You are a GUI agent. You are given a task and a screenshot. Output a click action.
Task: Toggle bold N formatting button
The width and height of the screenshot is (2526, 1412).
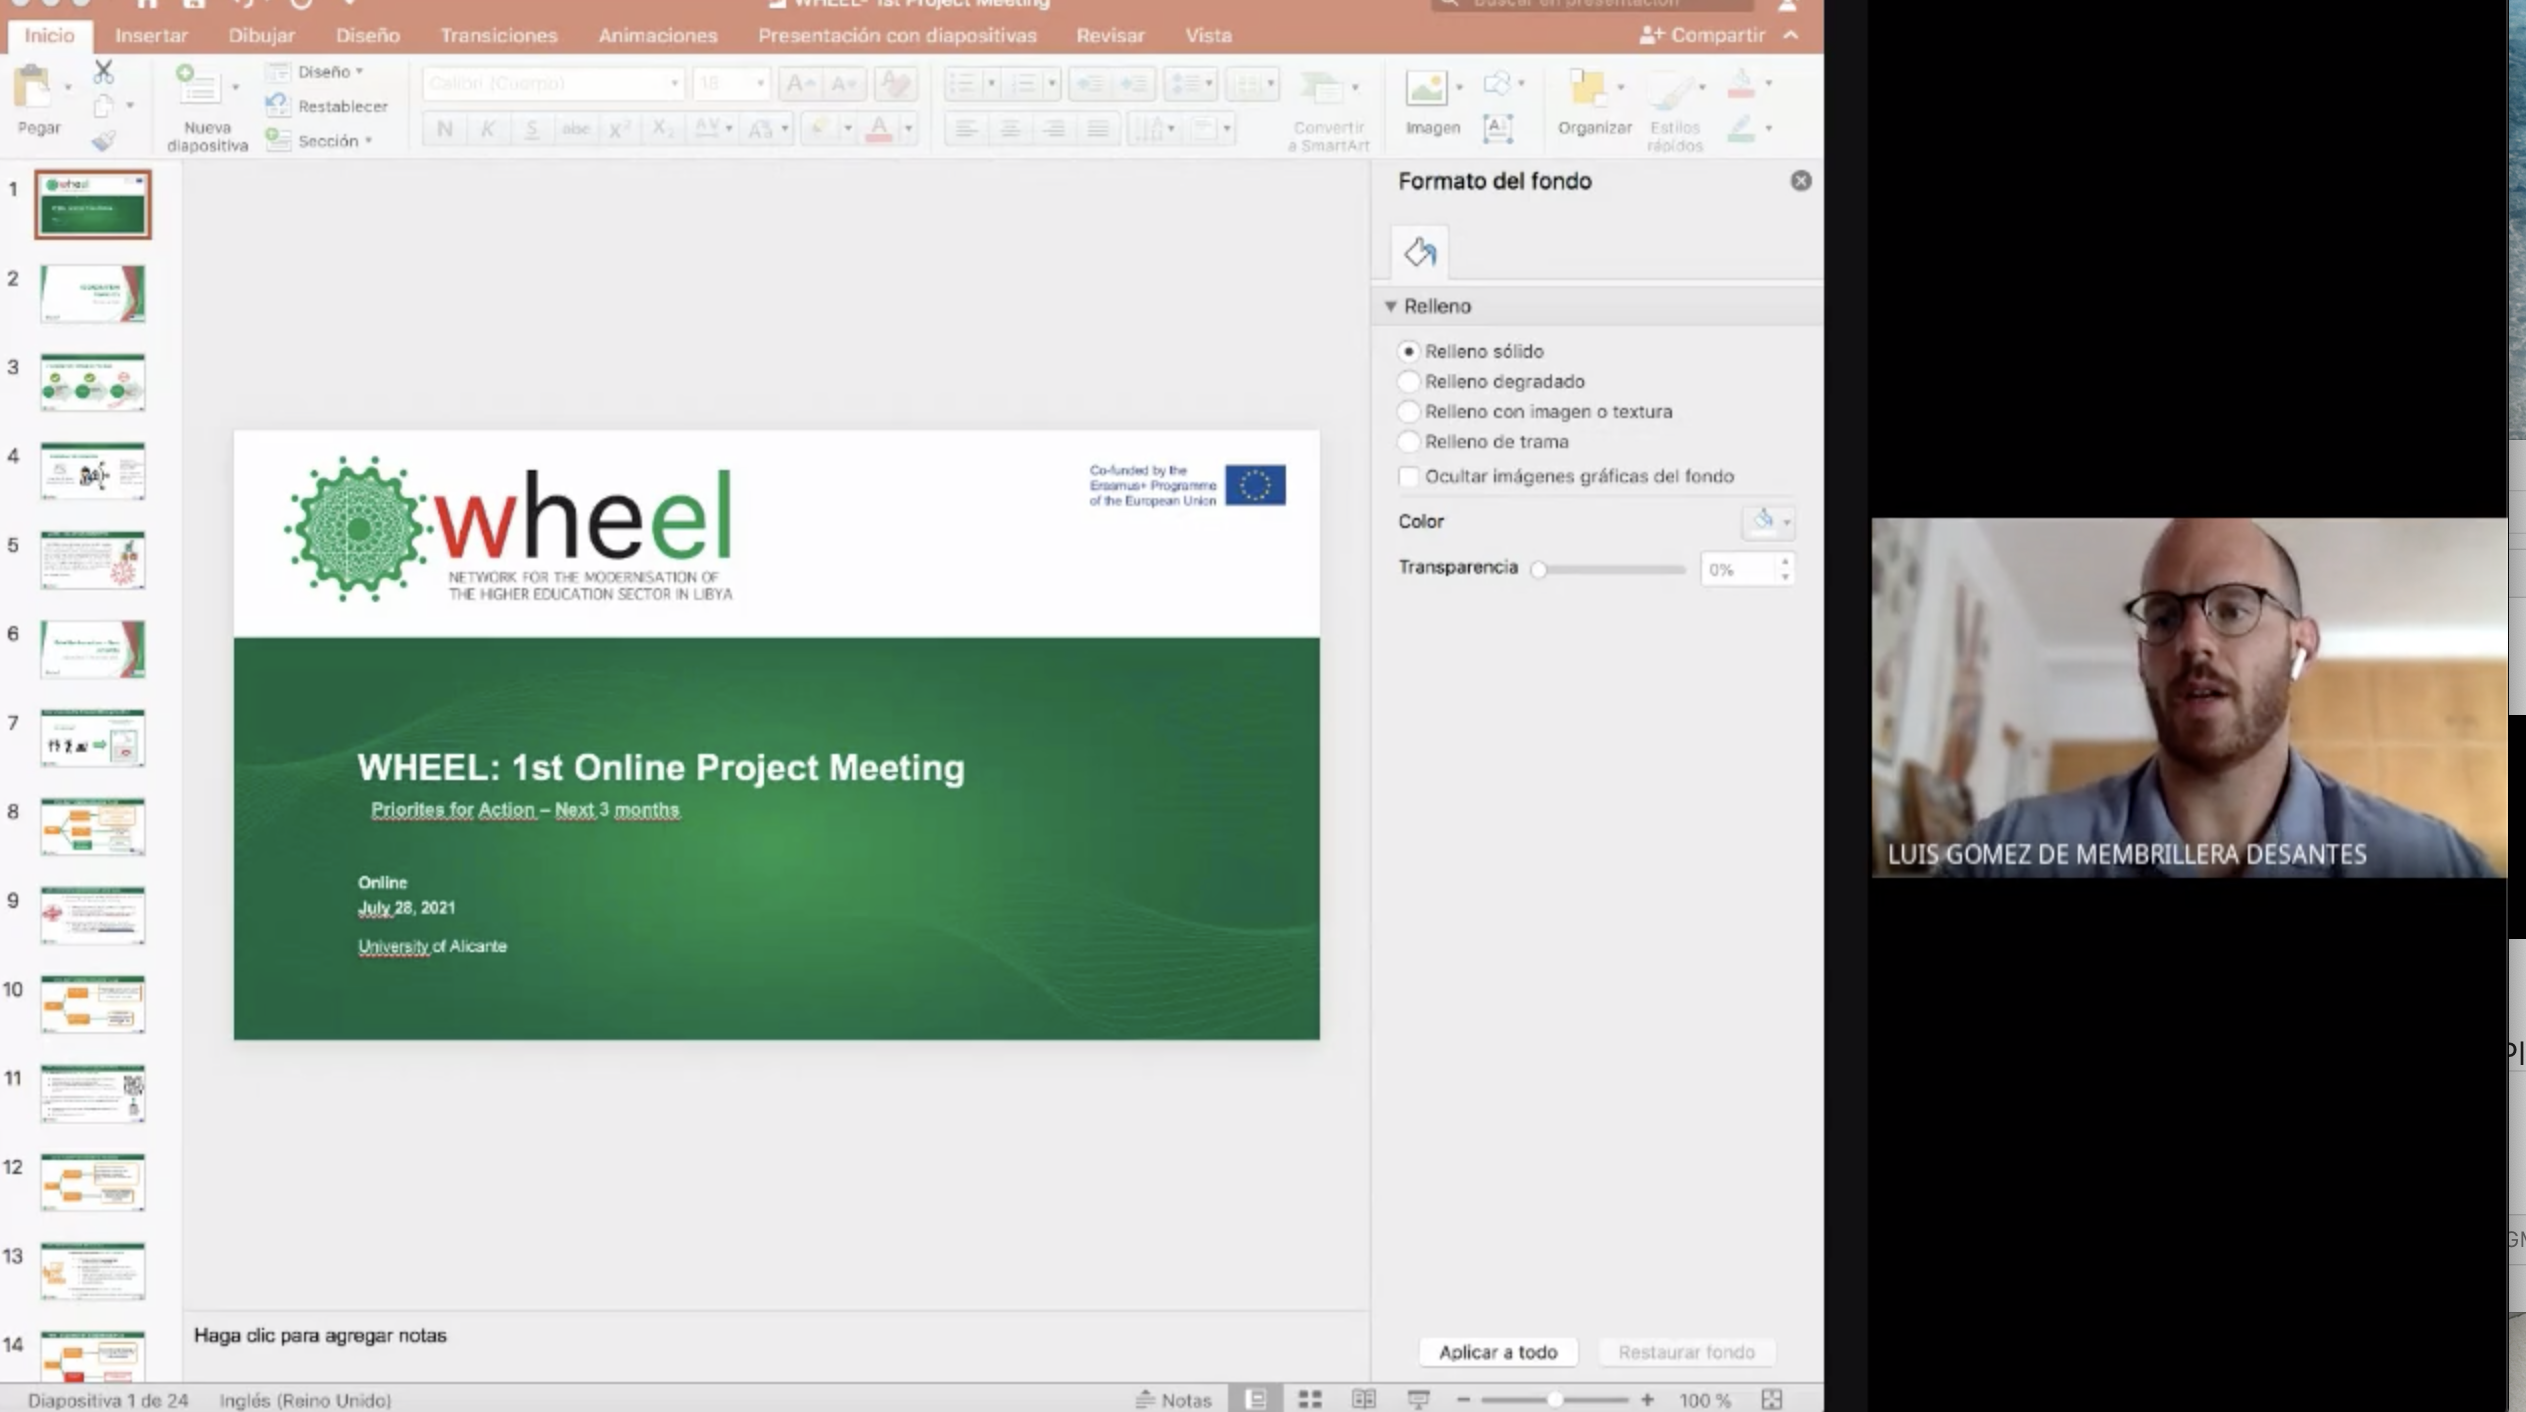445,128
